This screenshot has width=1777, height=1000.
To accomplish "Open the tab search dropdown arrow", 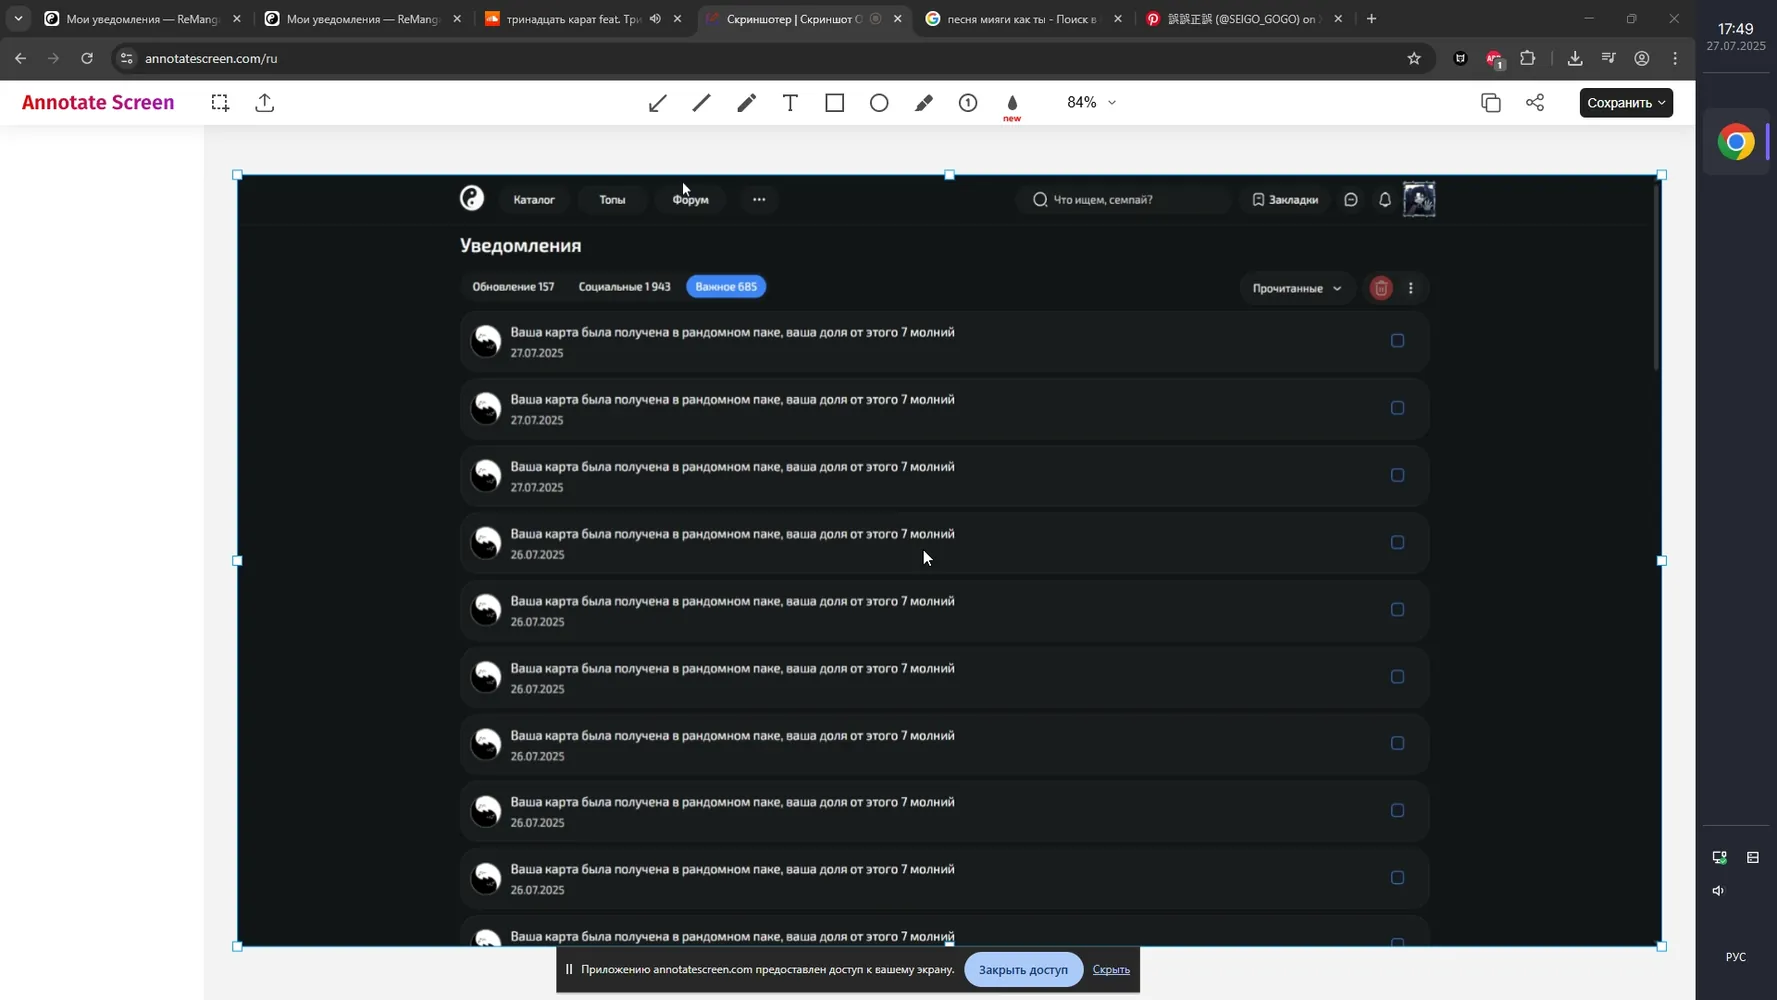I will coord(18,18).
